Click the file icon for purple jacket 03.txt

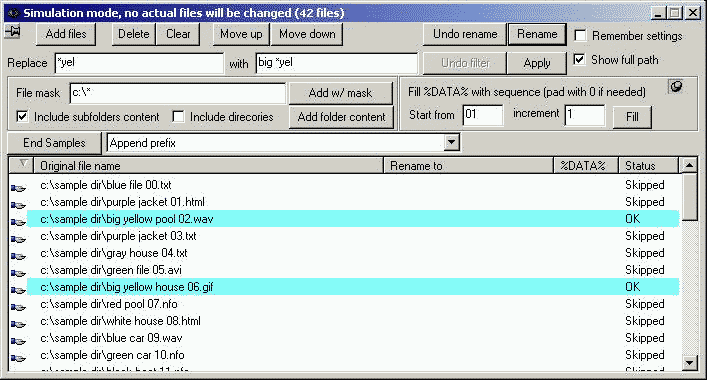click(x=18, y=239)
